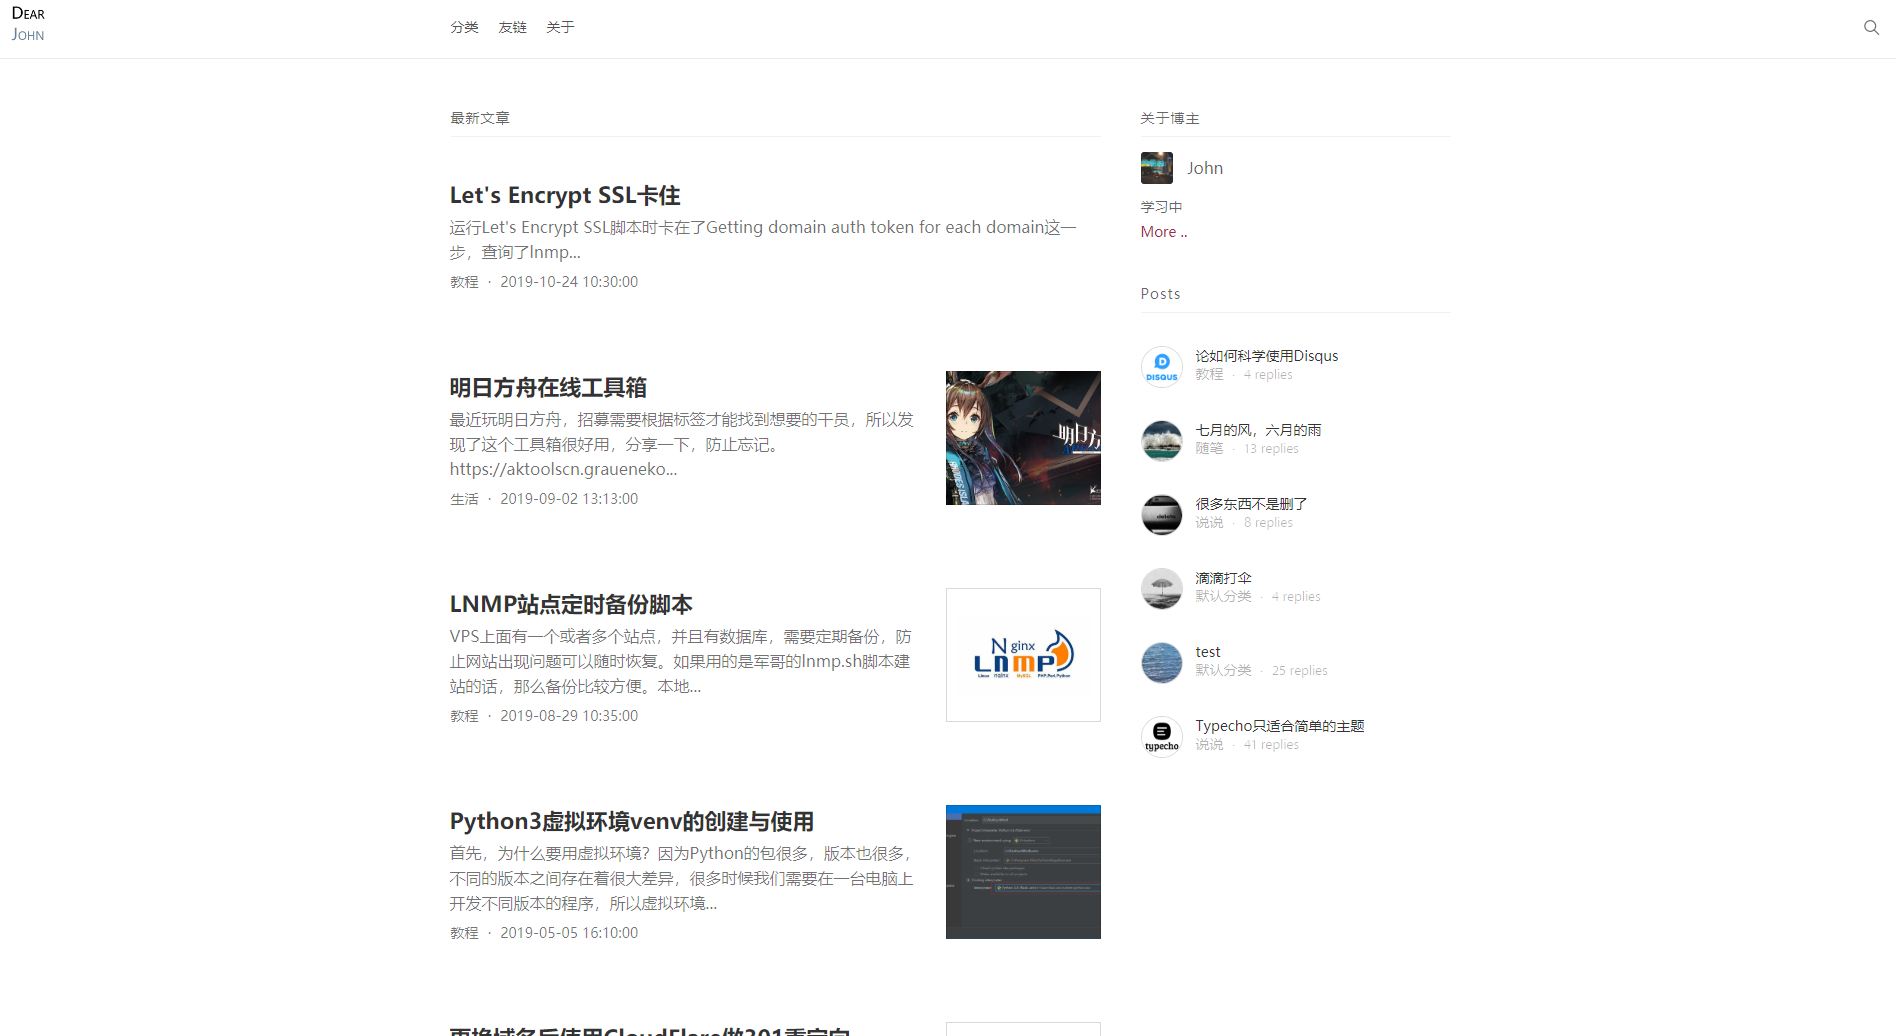Click 默认分类 under test post
The image size is (1896, 1036).
click(x=1223, y=670)
